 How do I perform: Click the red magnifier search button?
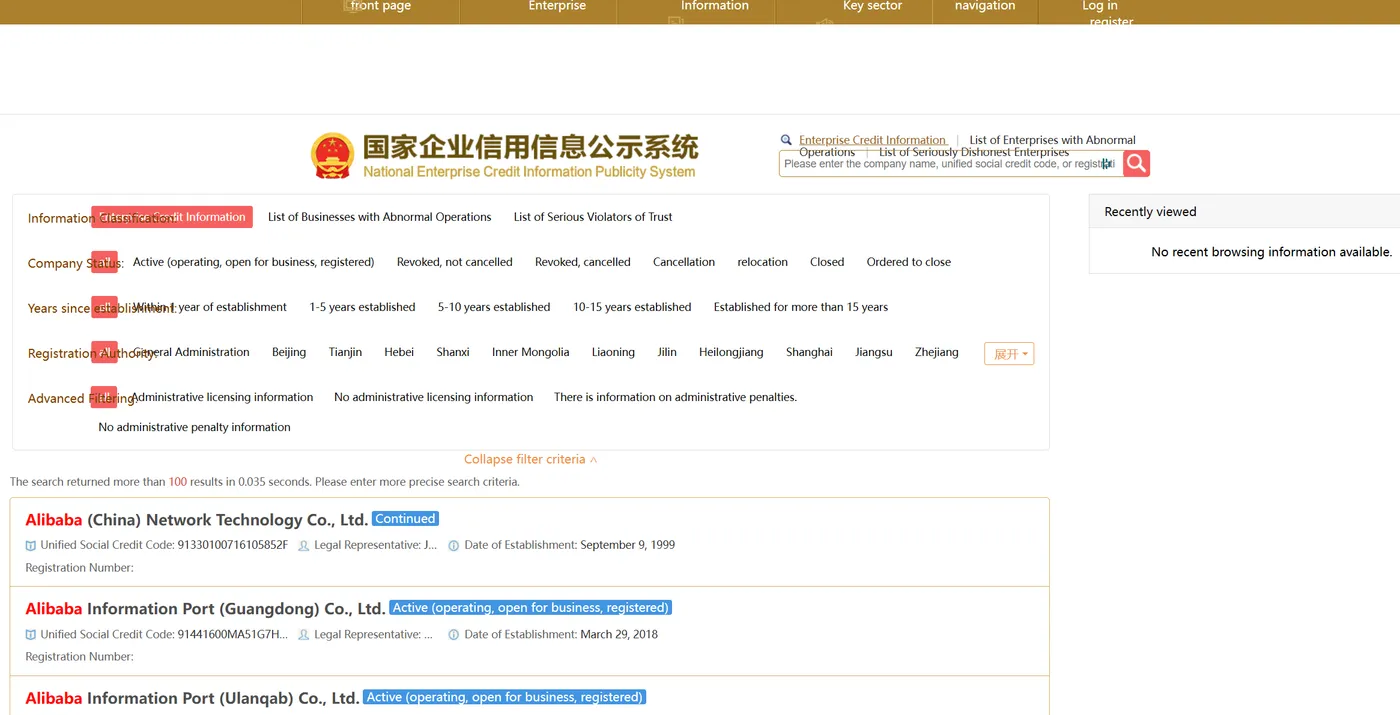pos(1136,163)
